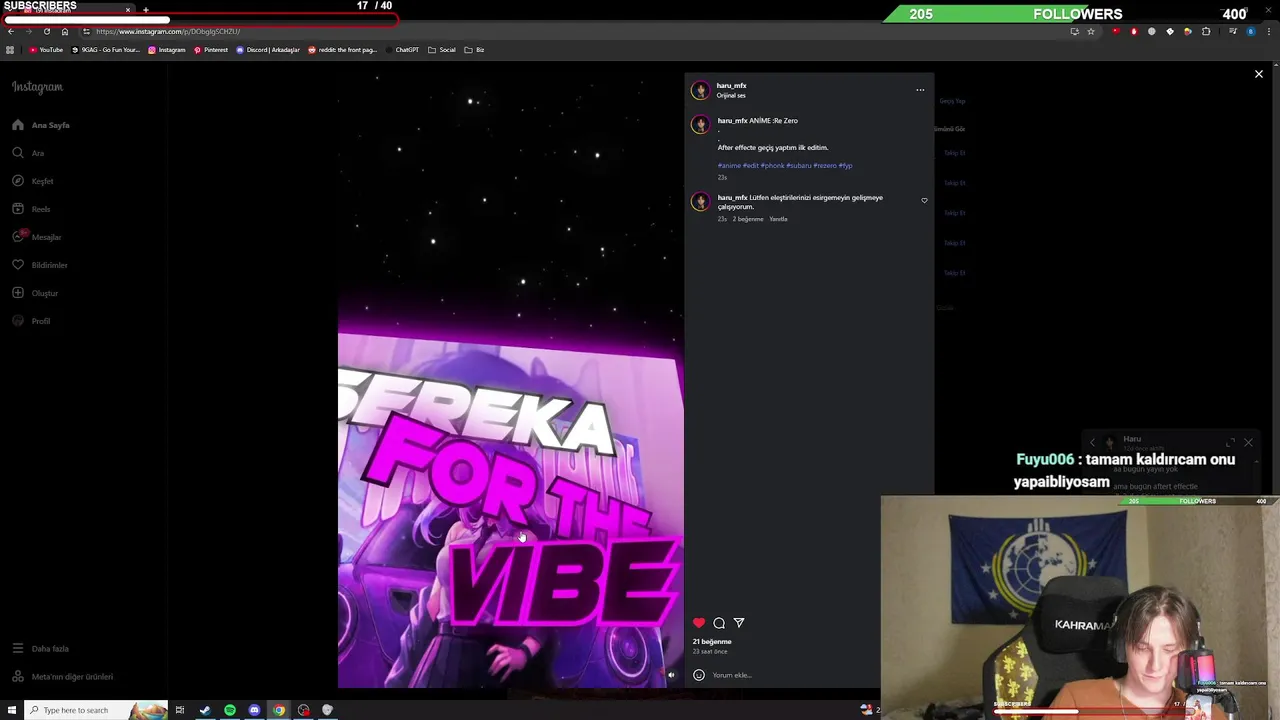
Task: Open the extensions puzzle icon
Action: click(x=1206, y=32)
